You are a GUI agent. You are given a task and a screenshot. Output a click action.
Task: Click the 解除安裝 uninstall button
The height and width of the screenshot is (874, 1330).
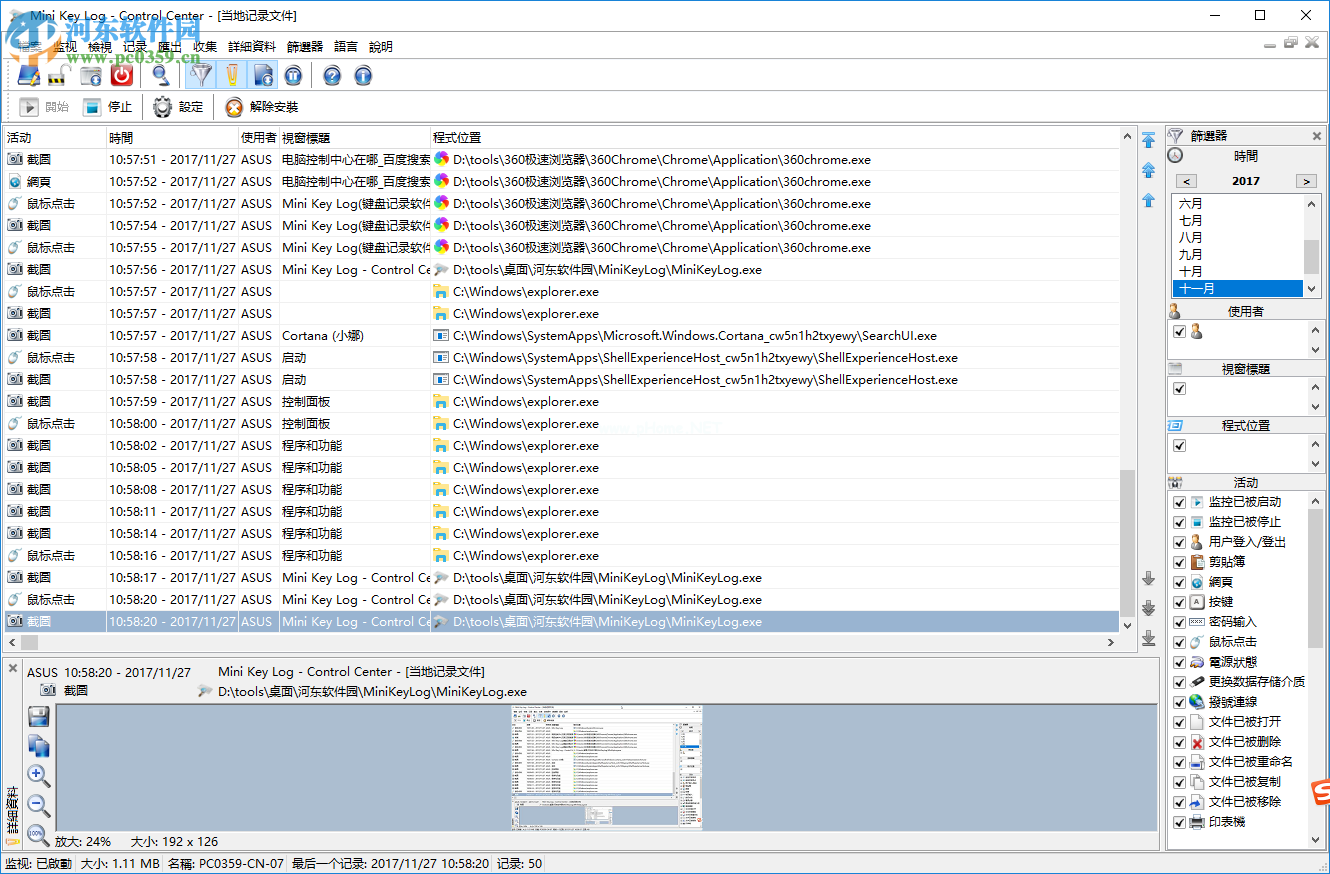coord(261,107)
